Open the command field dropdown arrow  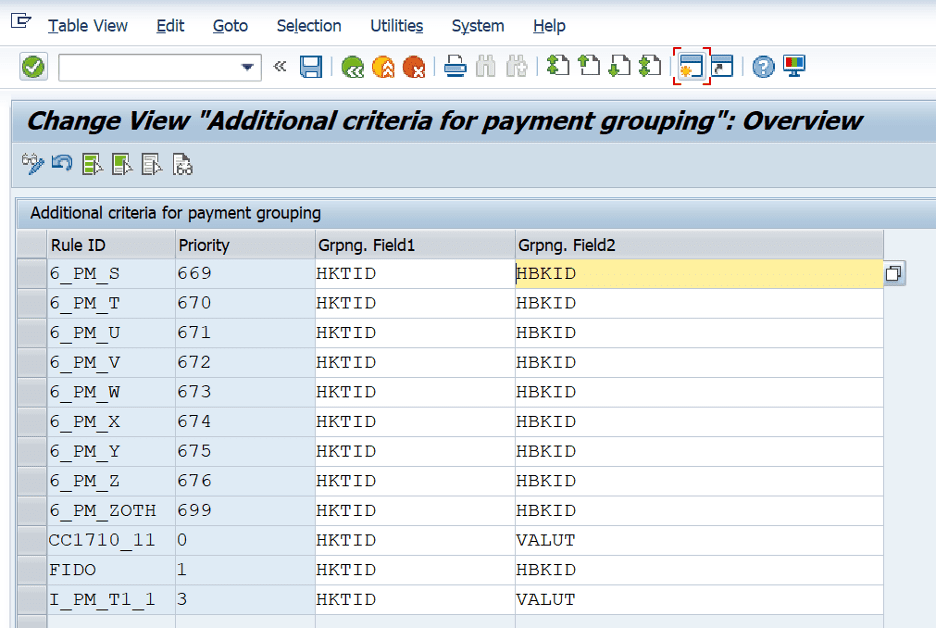pos(248,67)
